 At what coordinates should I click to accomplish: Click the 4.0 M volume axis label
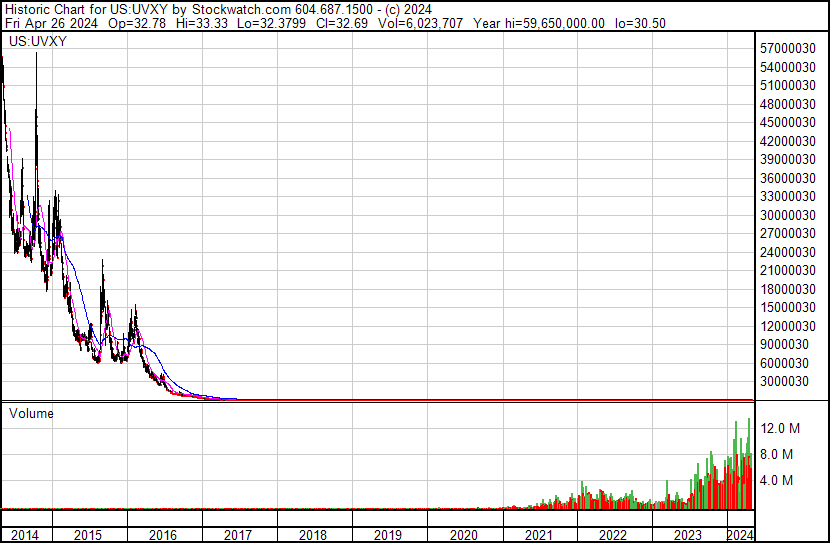pyautogui.click(x=776, y=480)
